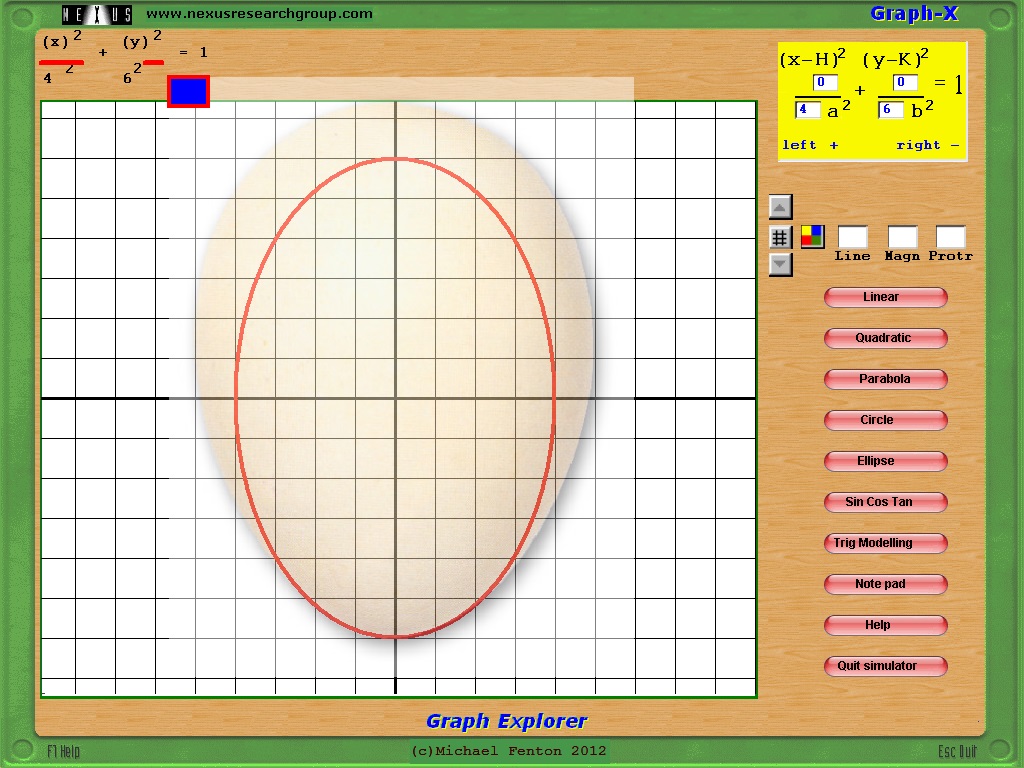Click the up arrow above the grid icon
1024x768 pixels.
point(780,207)
